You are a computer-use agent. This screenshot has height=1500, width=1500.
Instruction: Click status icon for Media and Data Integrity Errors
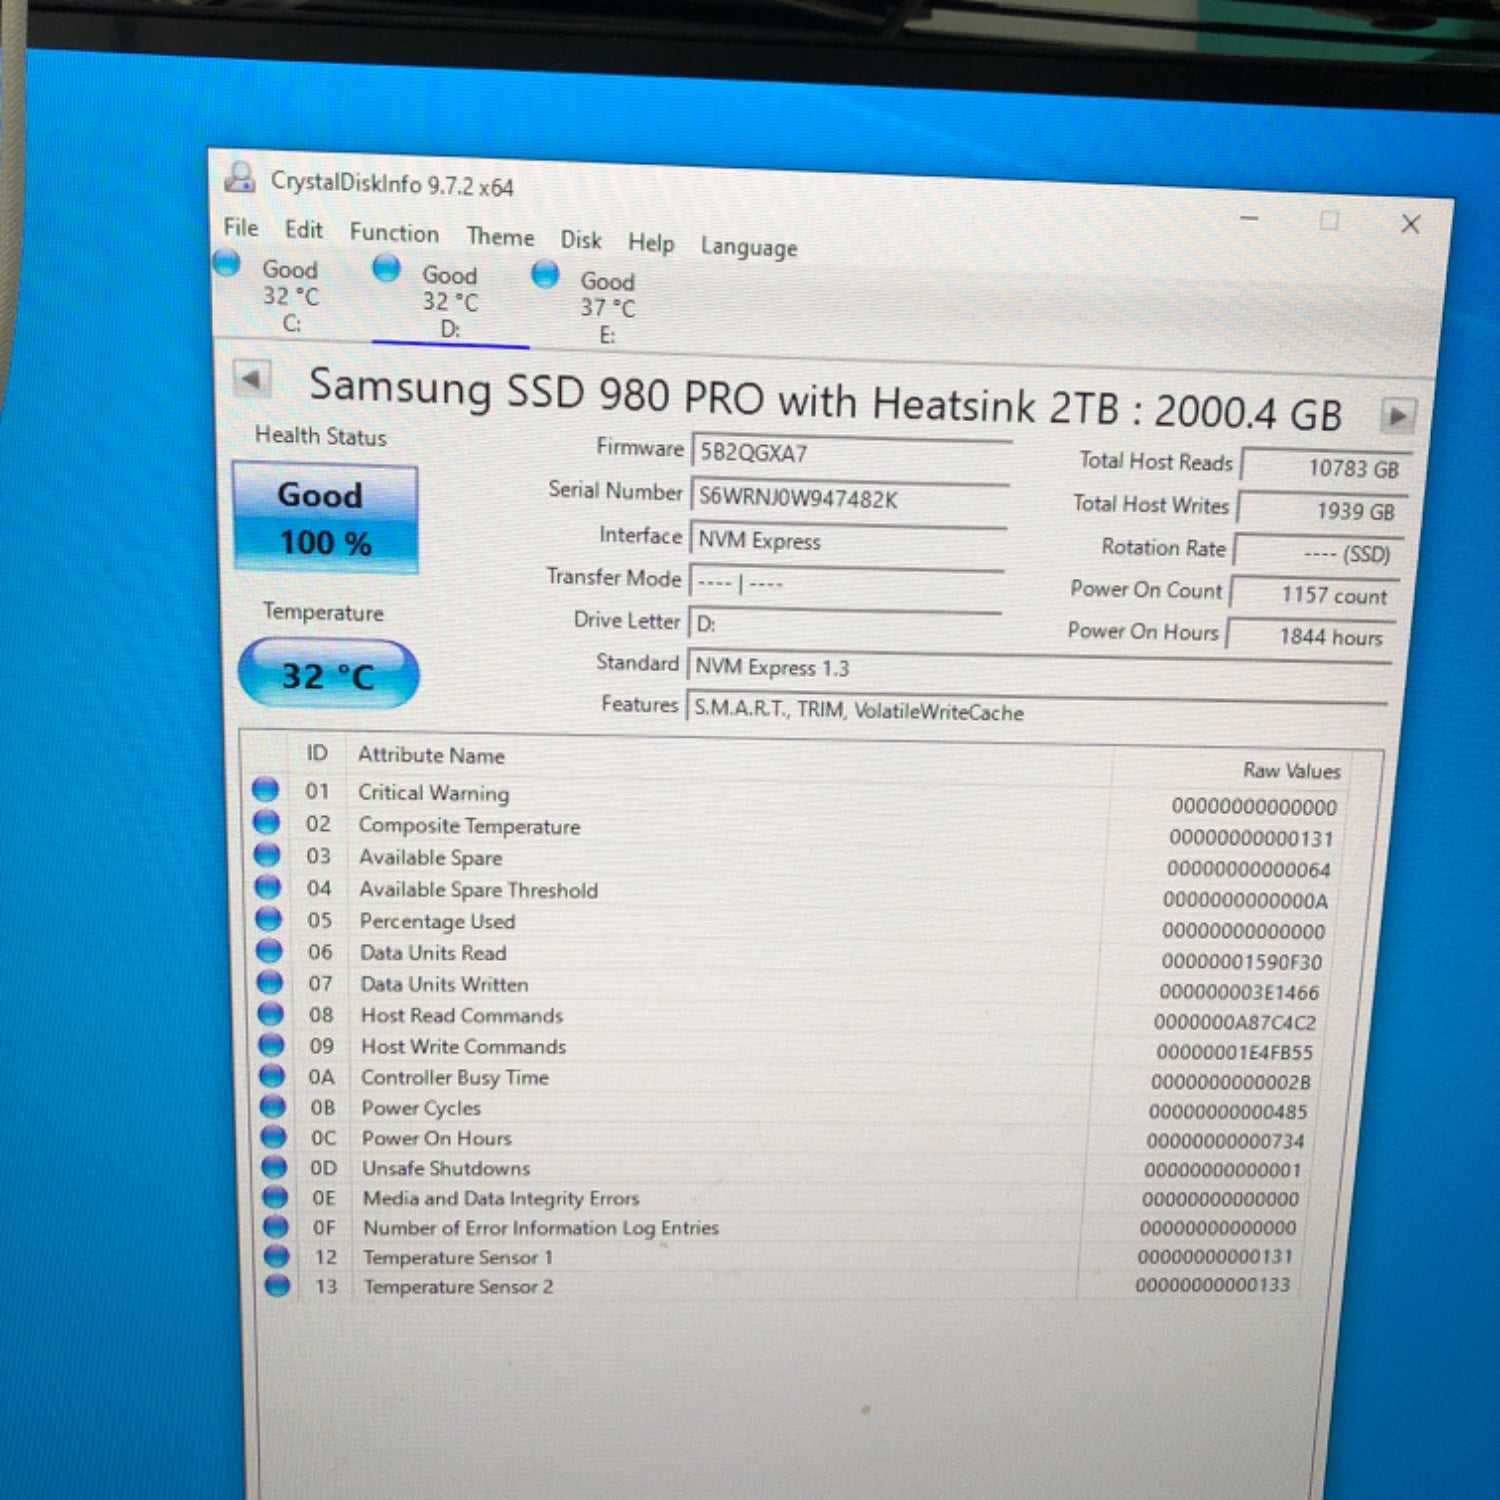276,1196
